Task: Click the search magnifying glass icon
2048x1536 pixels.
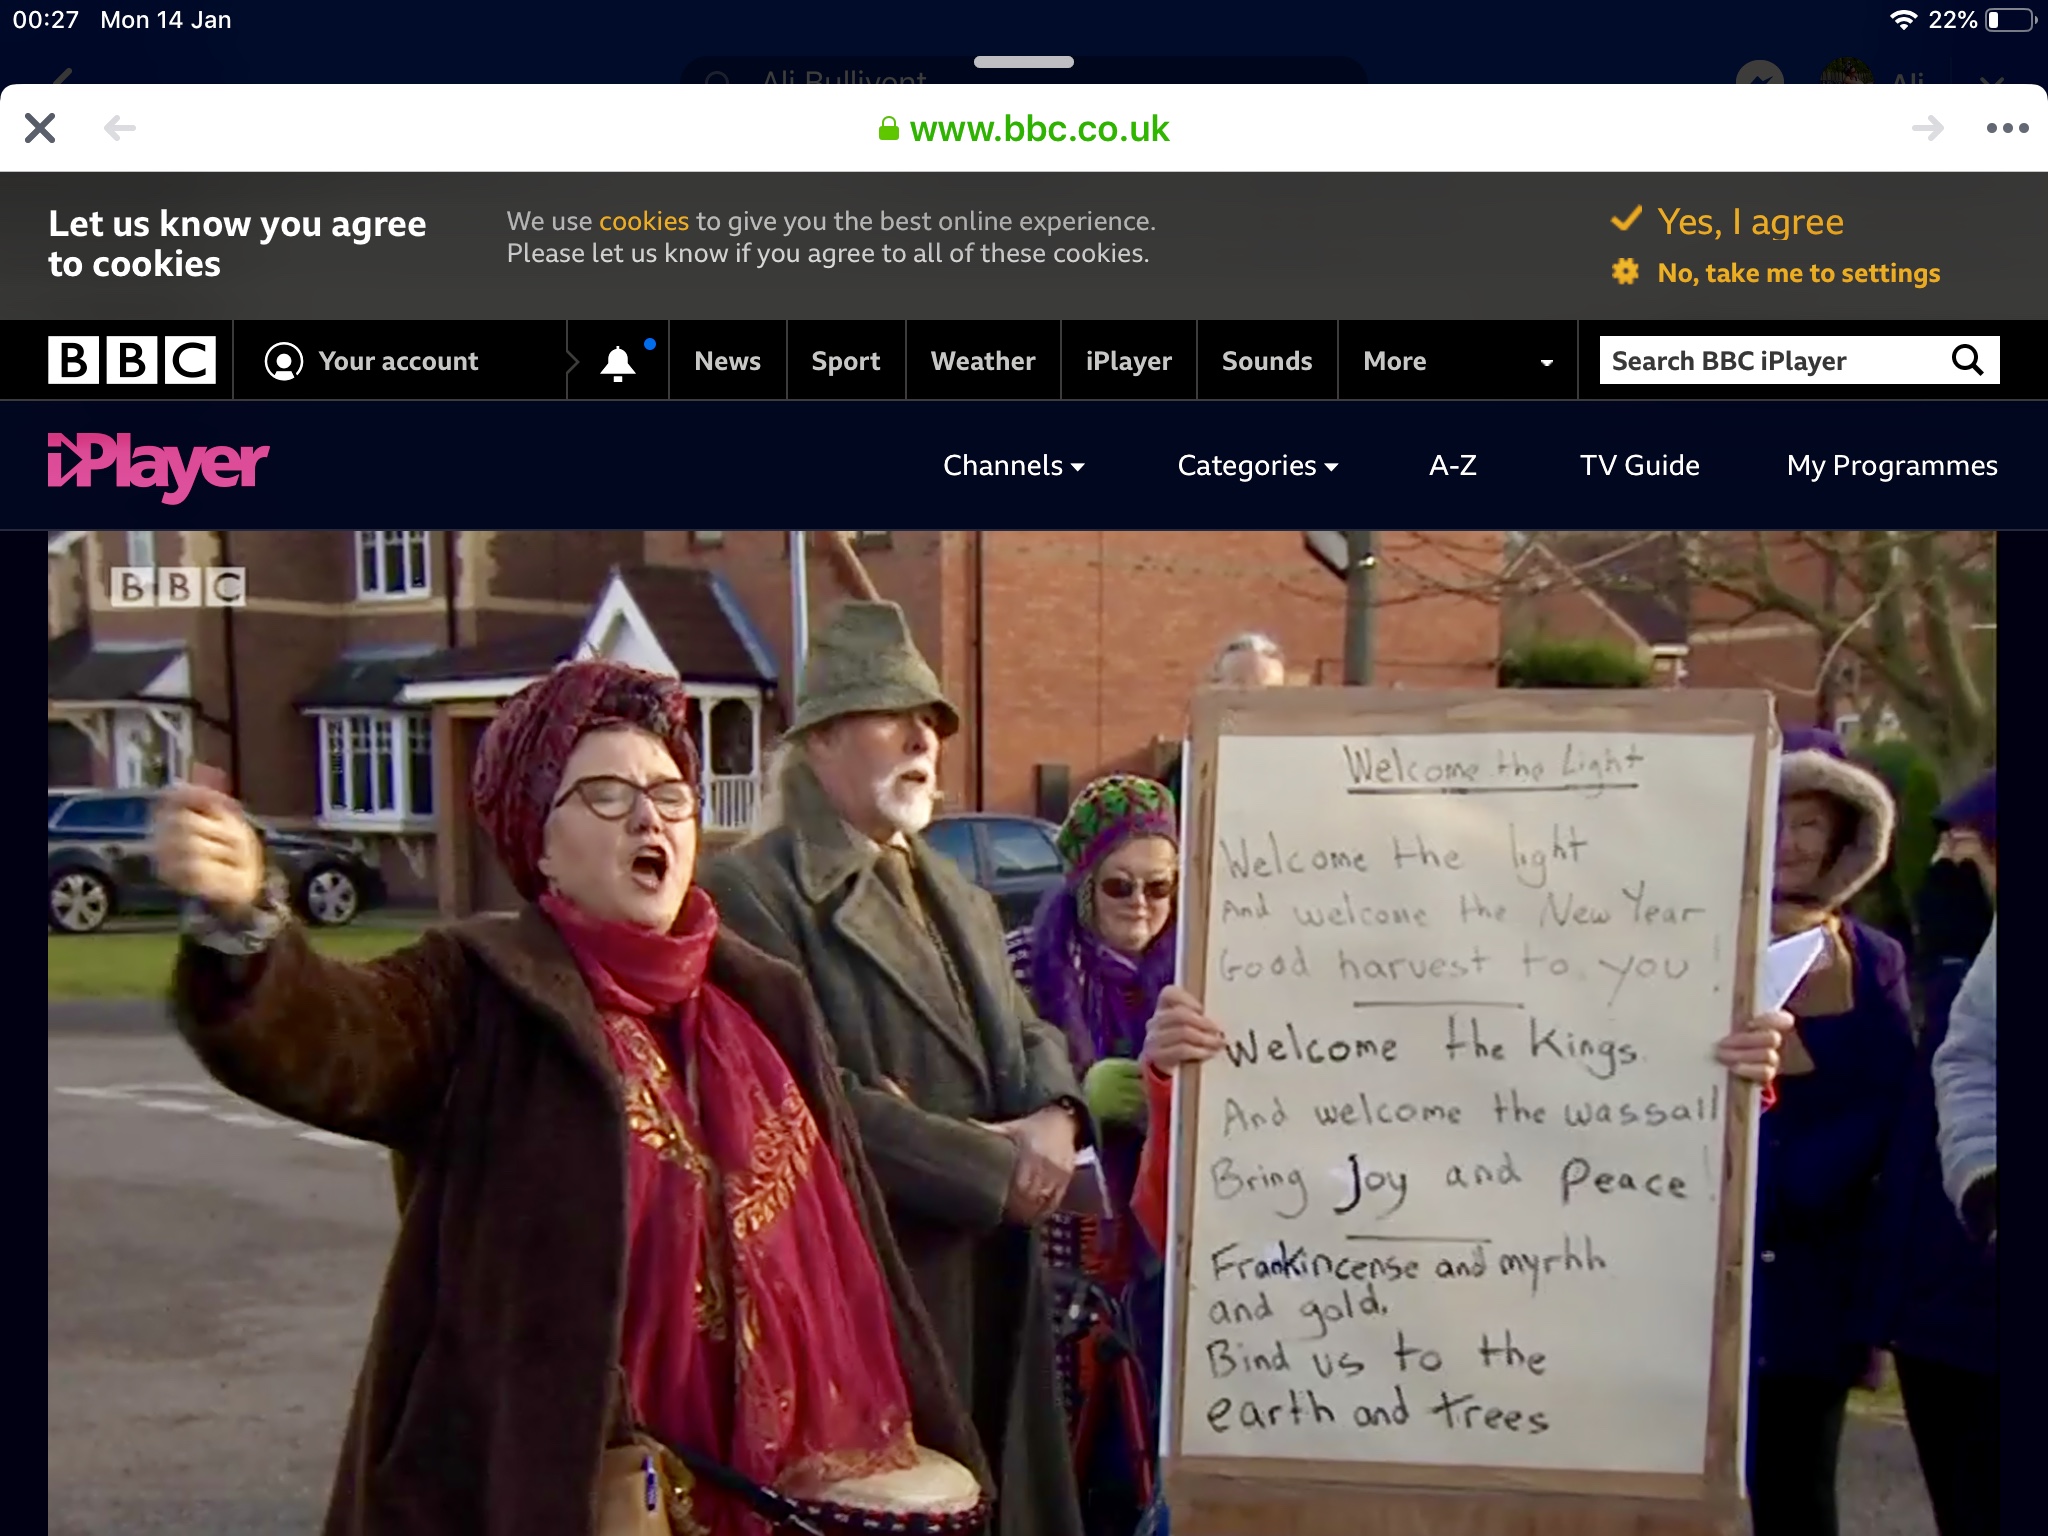Action: click(1968, 360)
